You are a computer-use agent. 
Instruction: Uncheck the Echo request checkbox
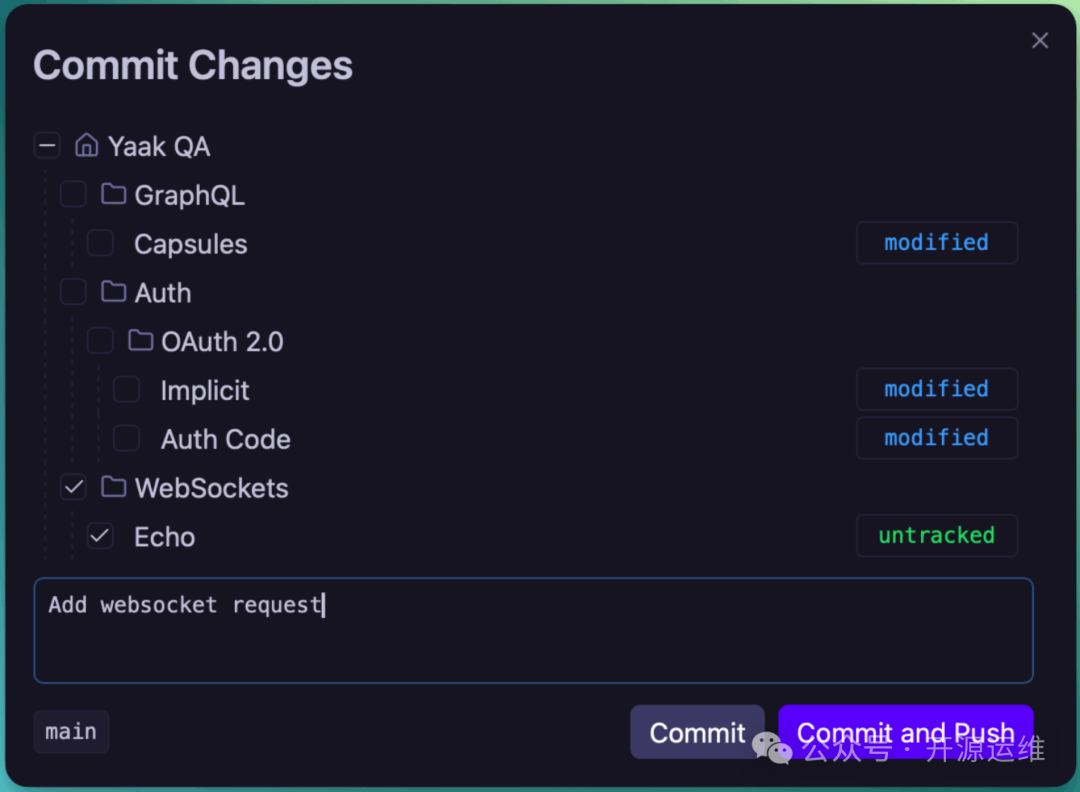100,536
